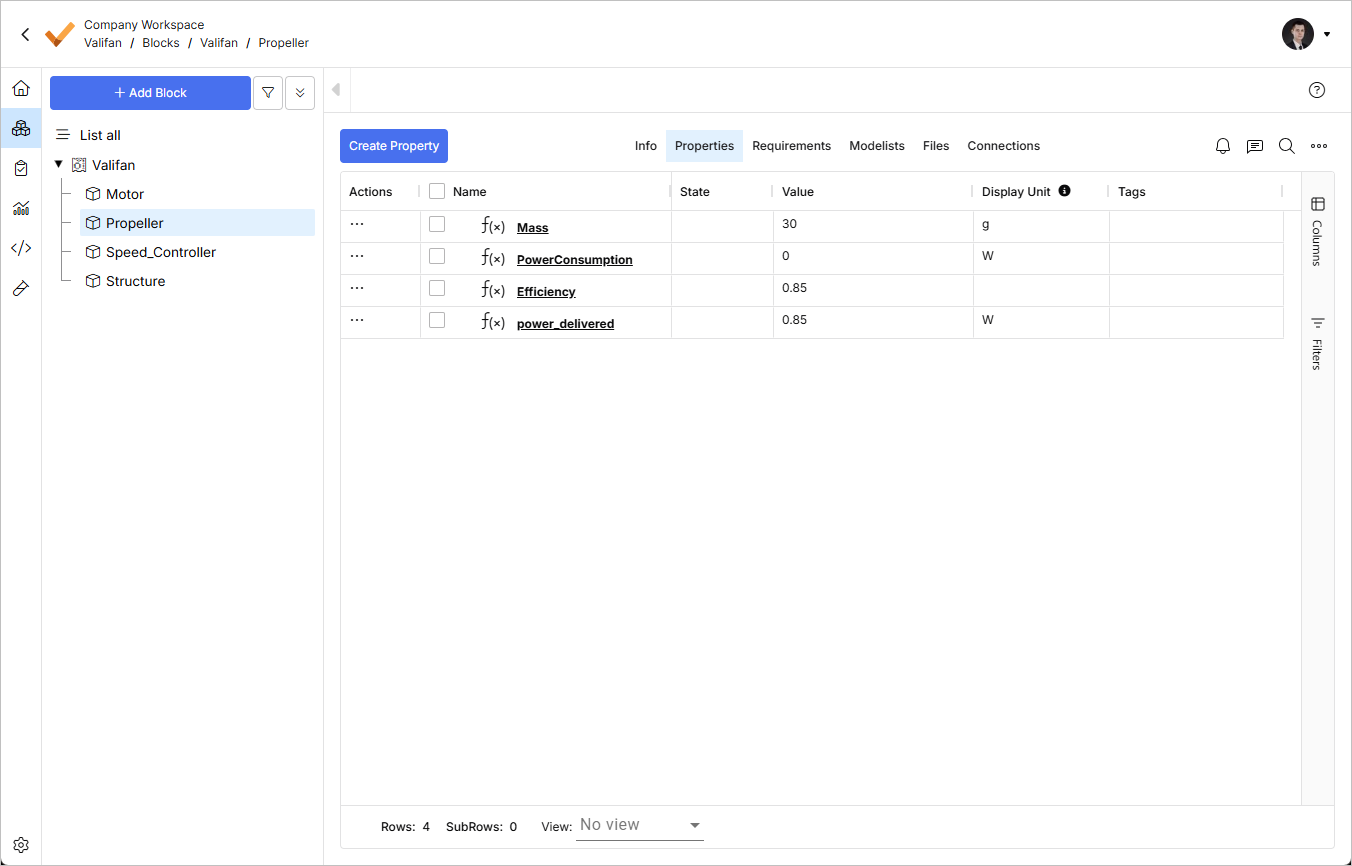Switch to the Connections tab
This screenshot has height=866, width=1352.
(x=1003, y=146)
